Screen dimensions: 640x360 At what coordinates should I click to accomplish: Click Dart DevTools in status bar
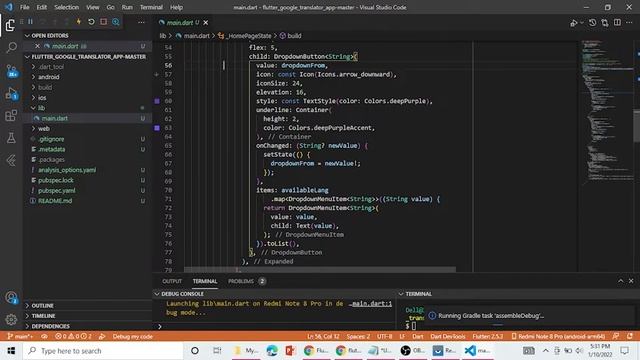coord(448,336)
